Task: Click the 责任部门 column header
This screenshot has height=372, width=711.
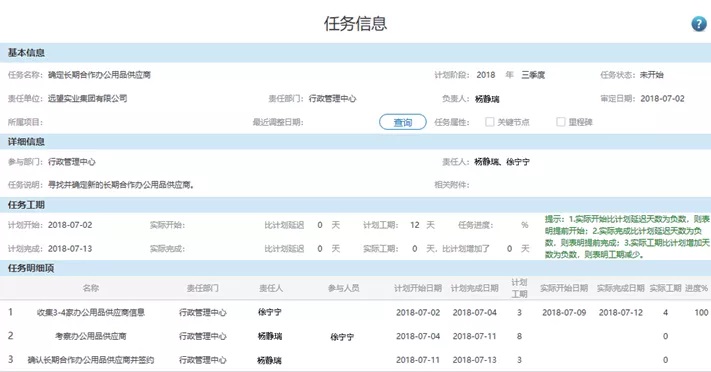Action: [203, 288]
